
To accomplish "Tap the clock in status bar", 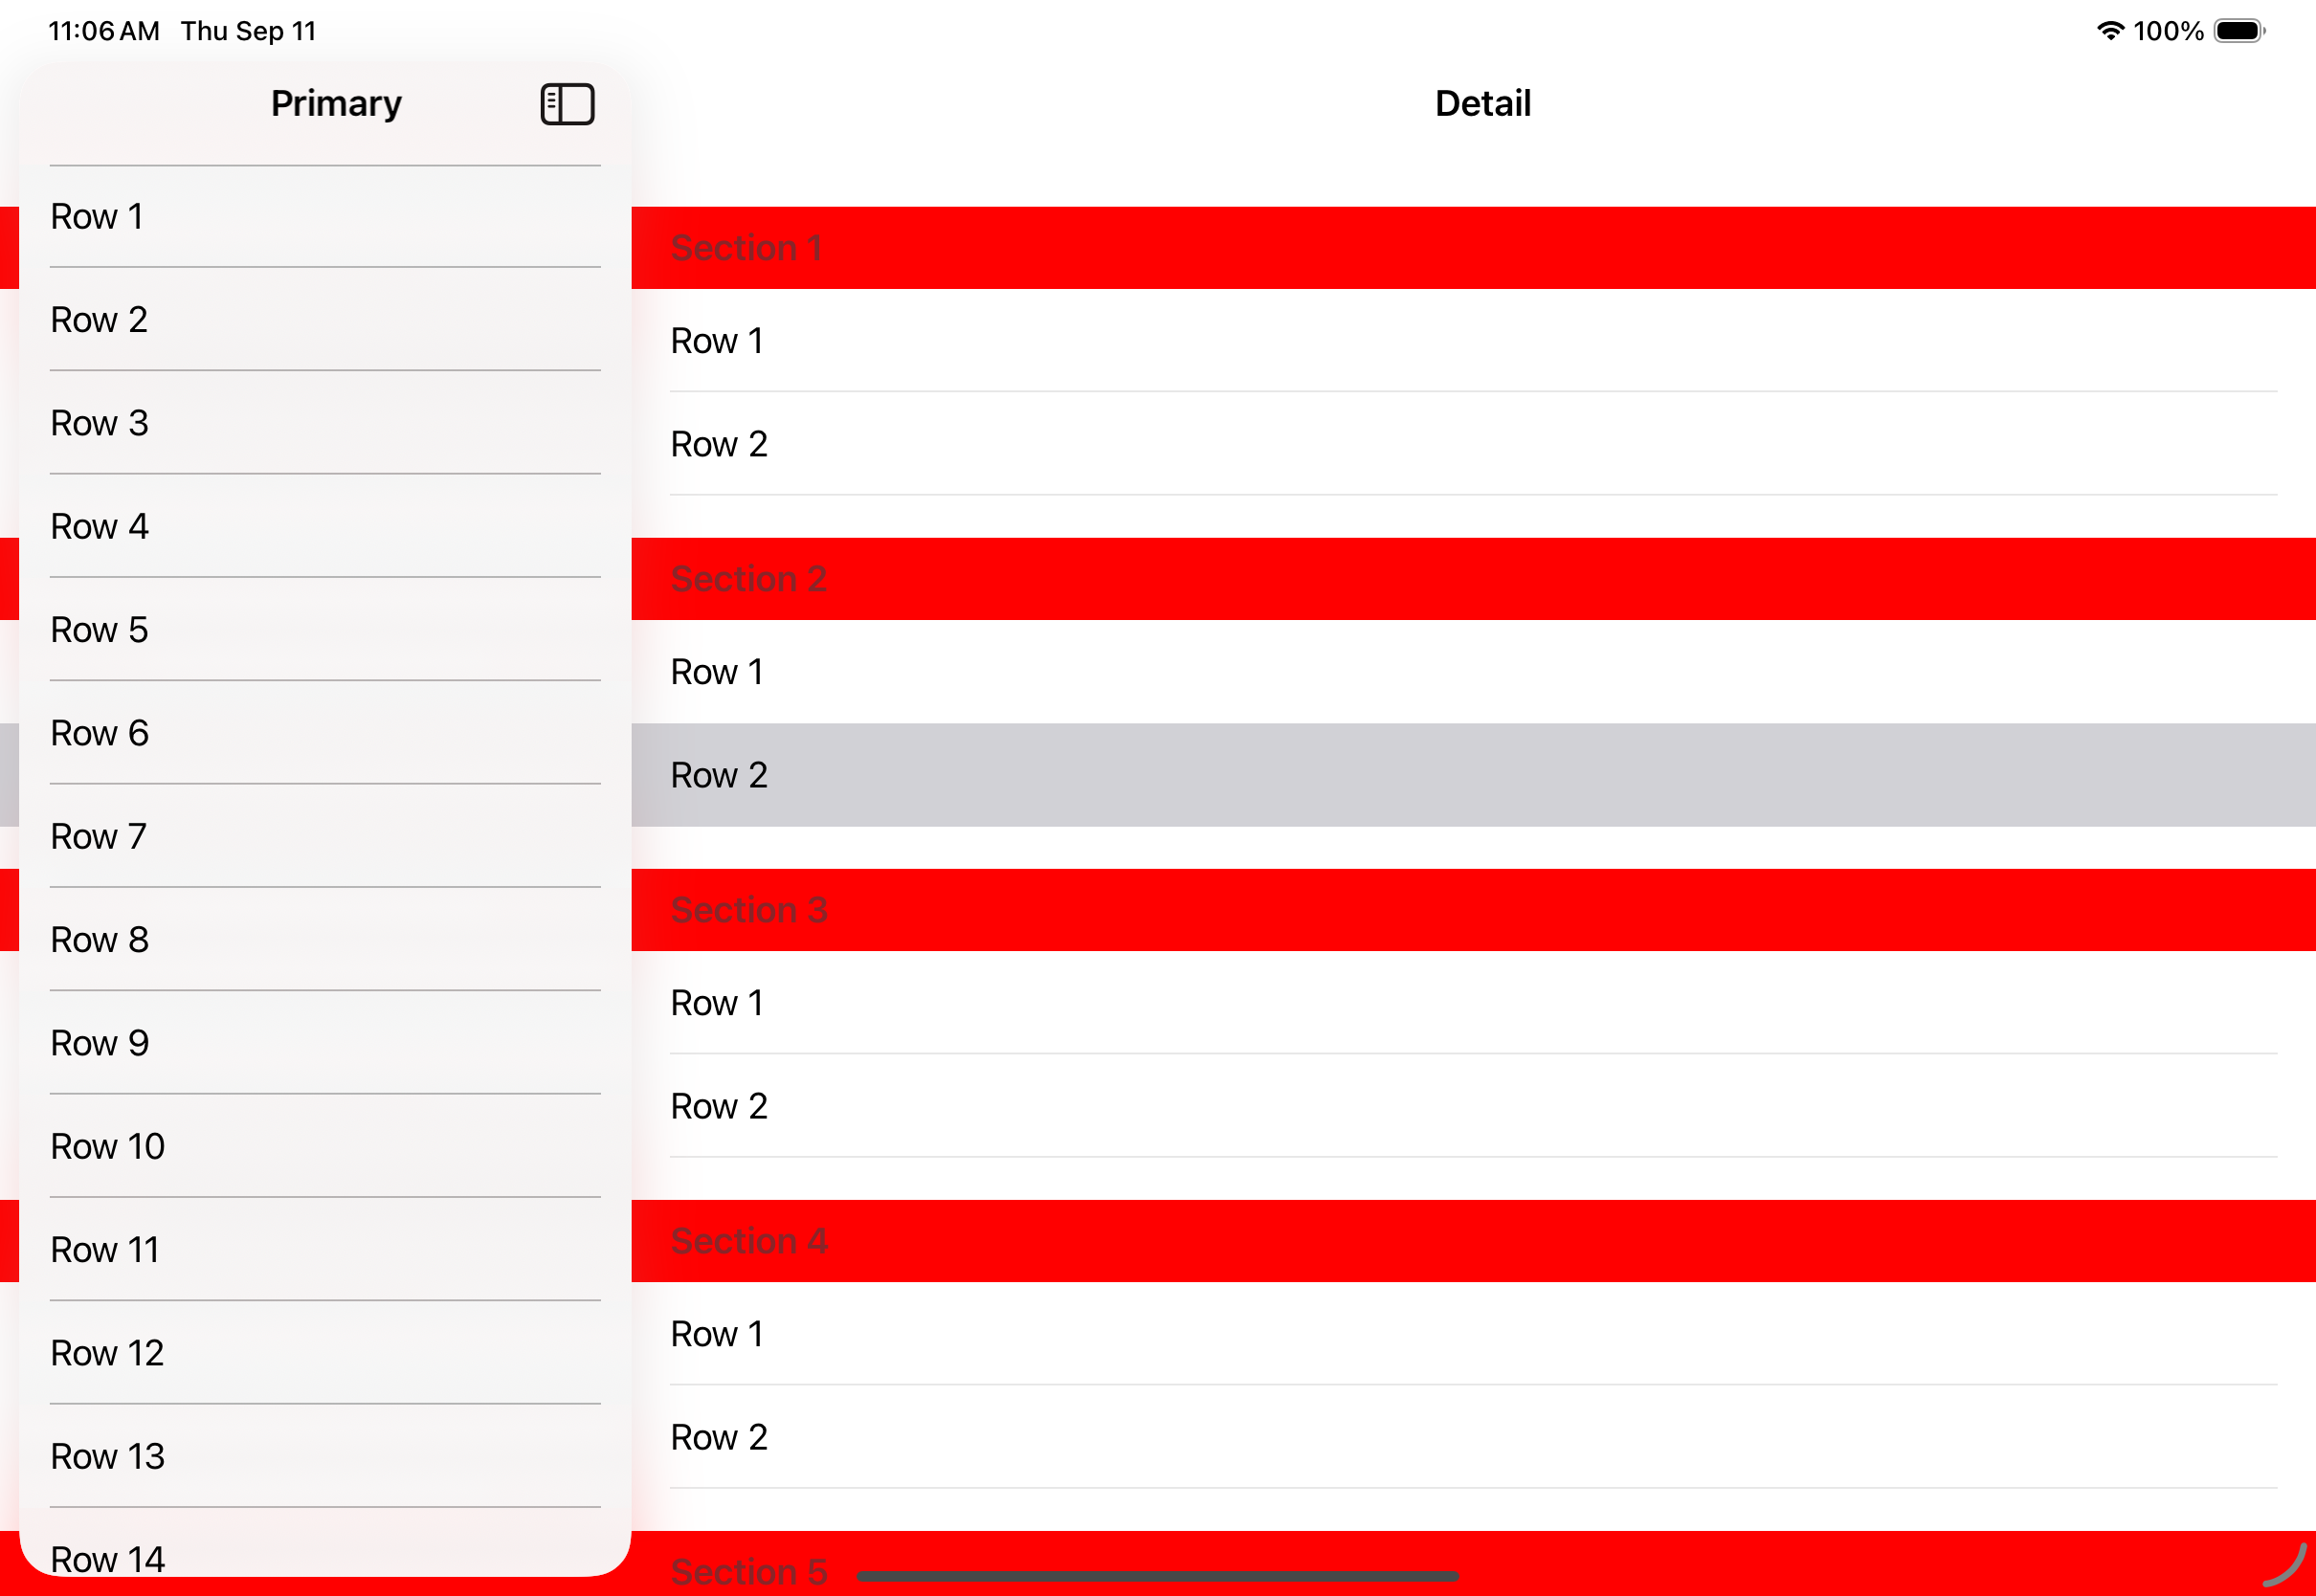I will 103,31.
